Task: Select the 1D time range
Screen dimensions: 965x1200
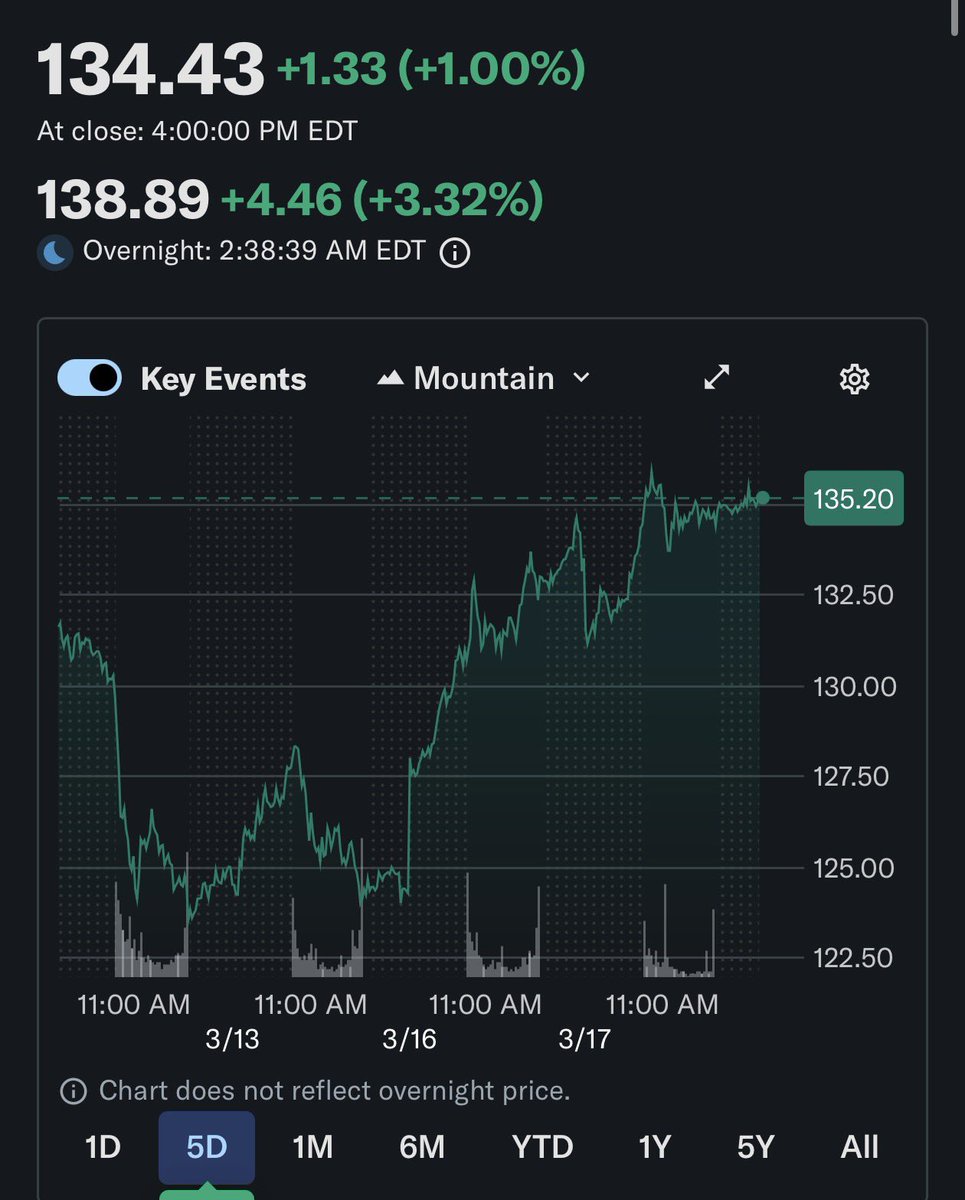Action: [x=103, y=1146]
